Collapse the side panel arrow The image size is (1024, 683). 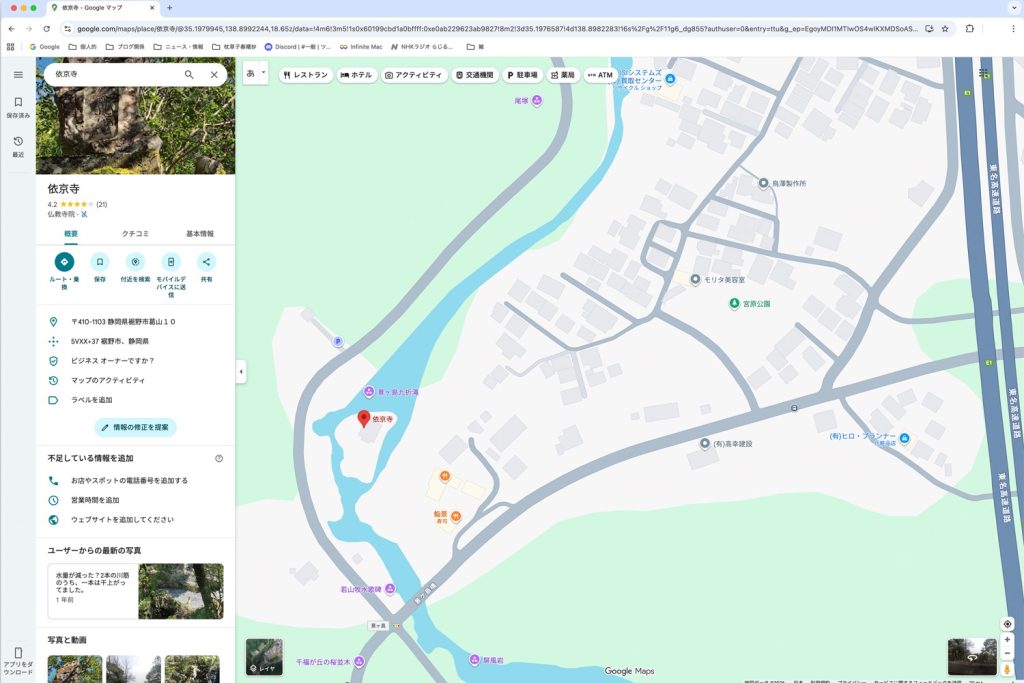click(x=241, y=372)
